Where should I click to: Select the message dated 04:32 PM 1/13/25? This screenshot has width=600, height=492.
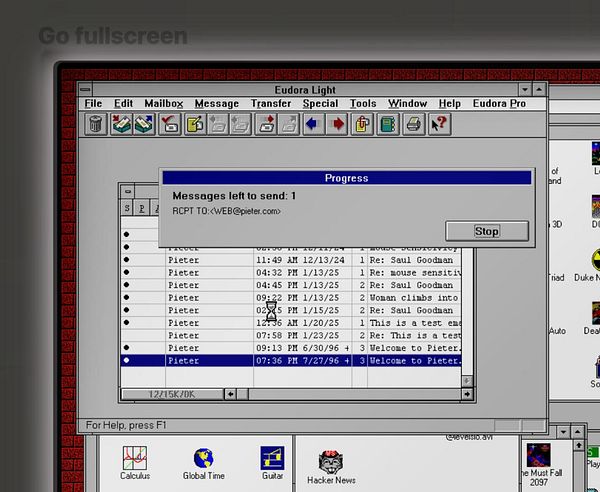click(291, 273)
